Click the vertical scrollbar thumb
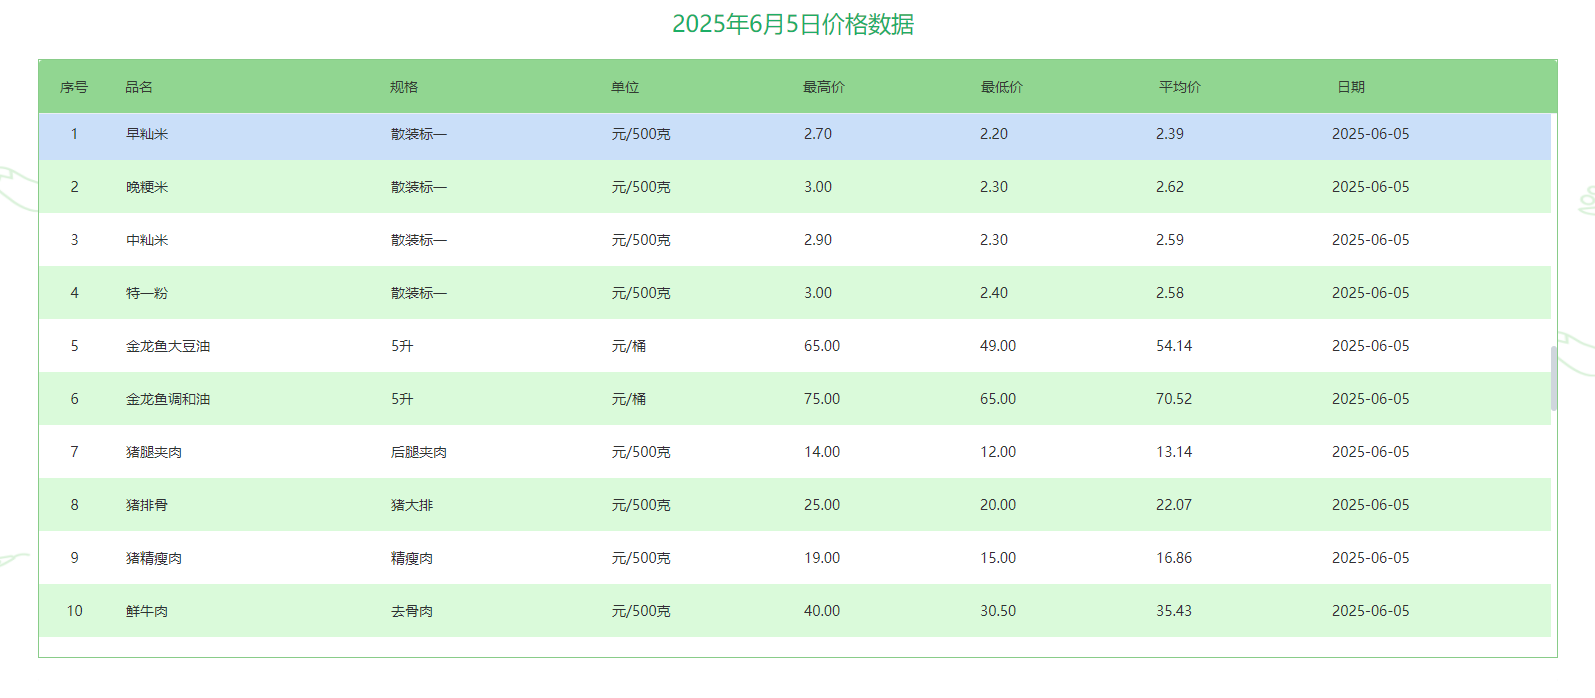Screen dimensions: 1595x698 [1553, 378]
